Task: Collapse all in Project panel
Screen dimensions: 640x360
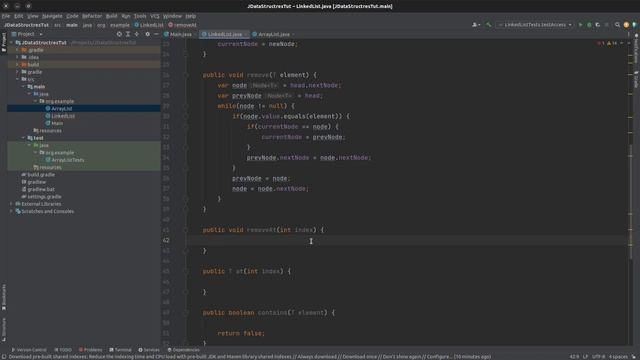Action: (137, 34)
